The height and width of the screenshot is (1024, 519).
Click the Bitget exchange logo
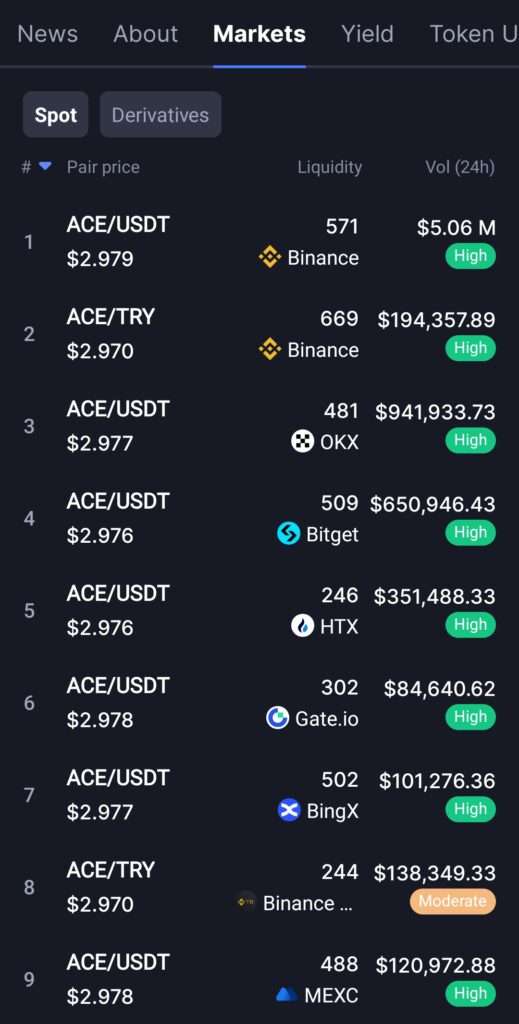coord(289,534)
